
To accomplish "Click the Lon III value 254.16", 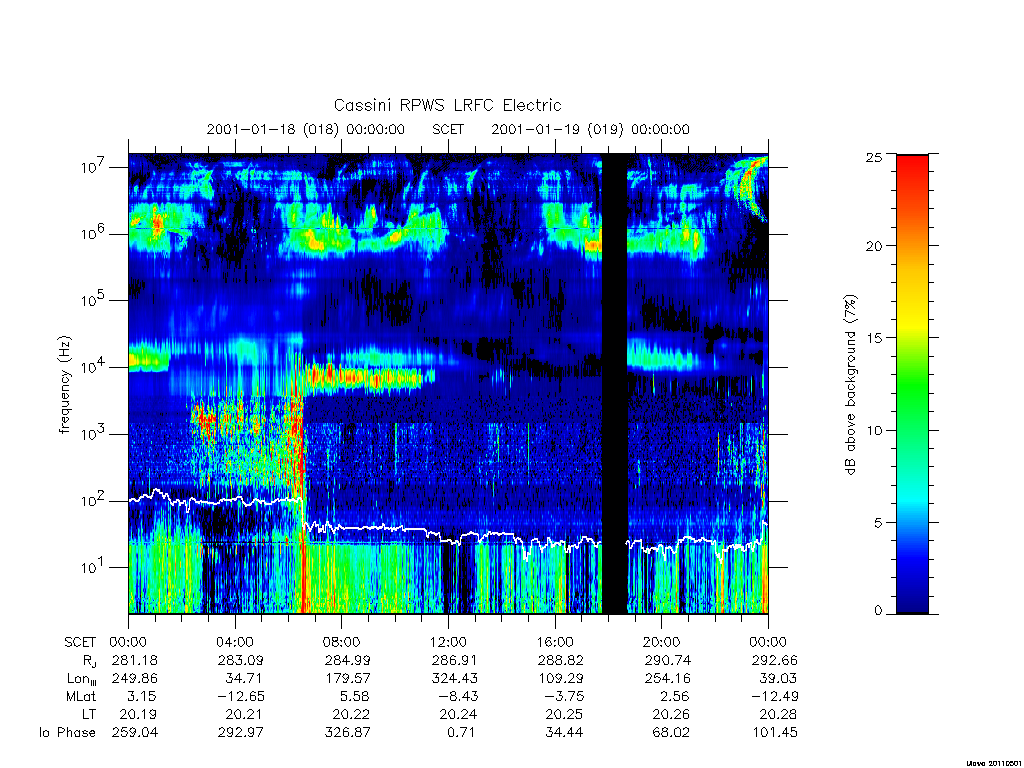I will [x=667, y=679].
